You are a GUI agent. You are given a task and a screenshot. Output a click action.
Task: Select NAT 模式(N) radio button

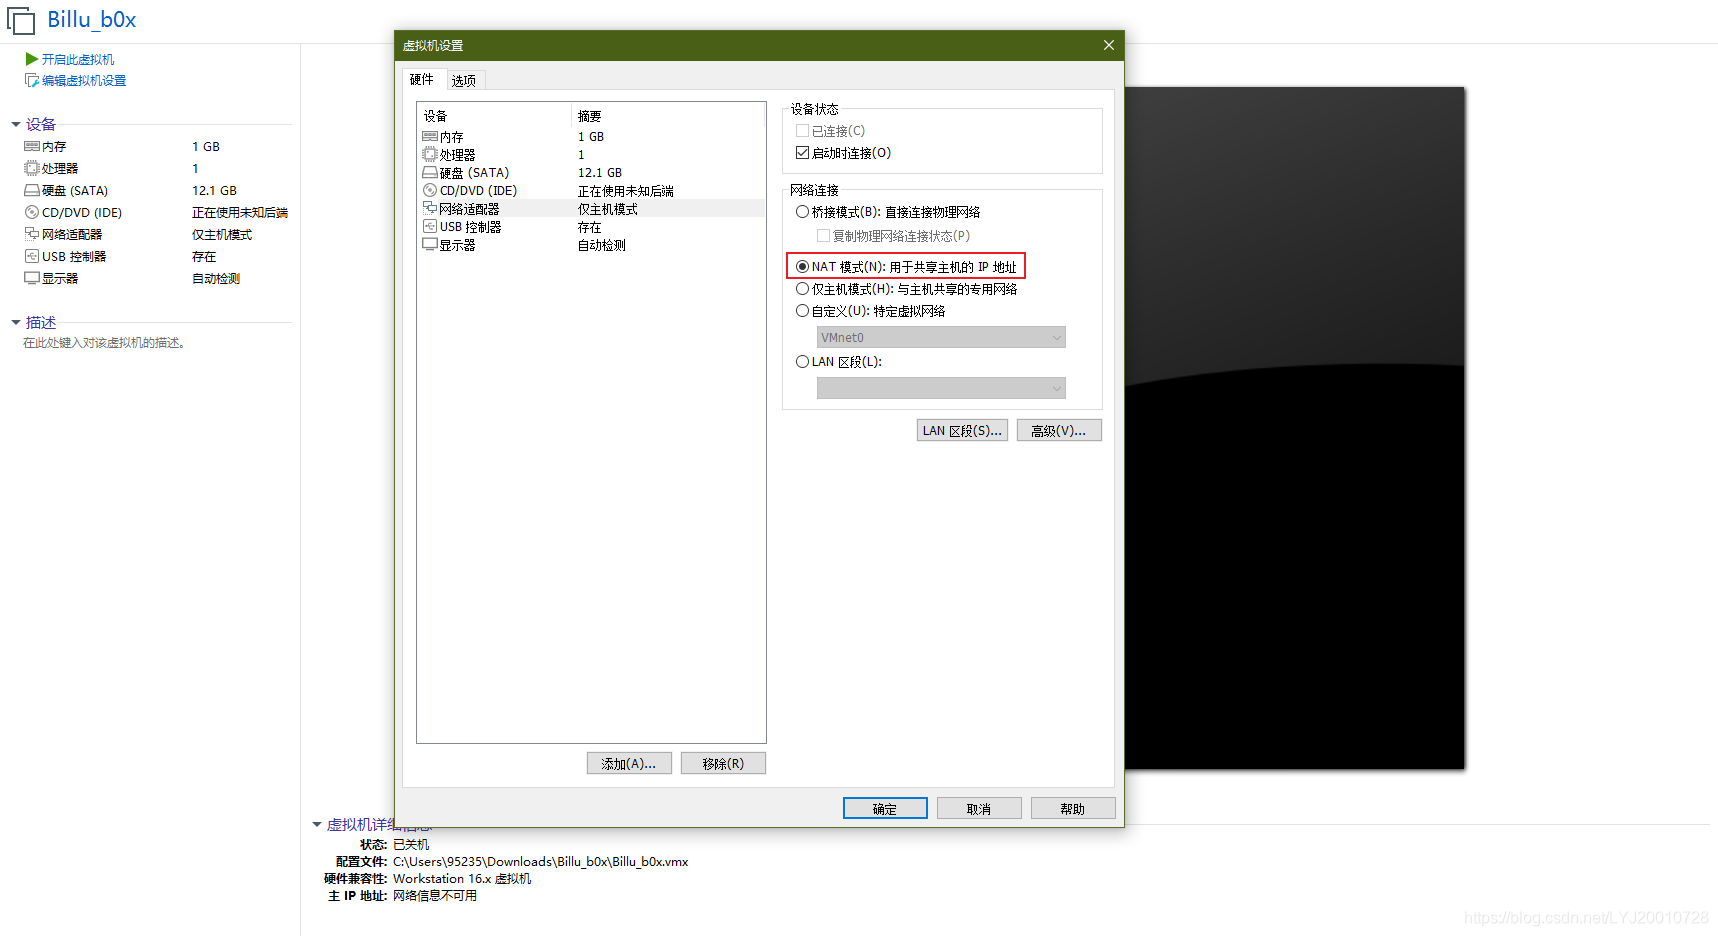click(x=802, y=267)
